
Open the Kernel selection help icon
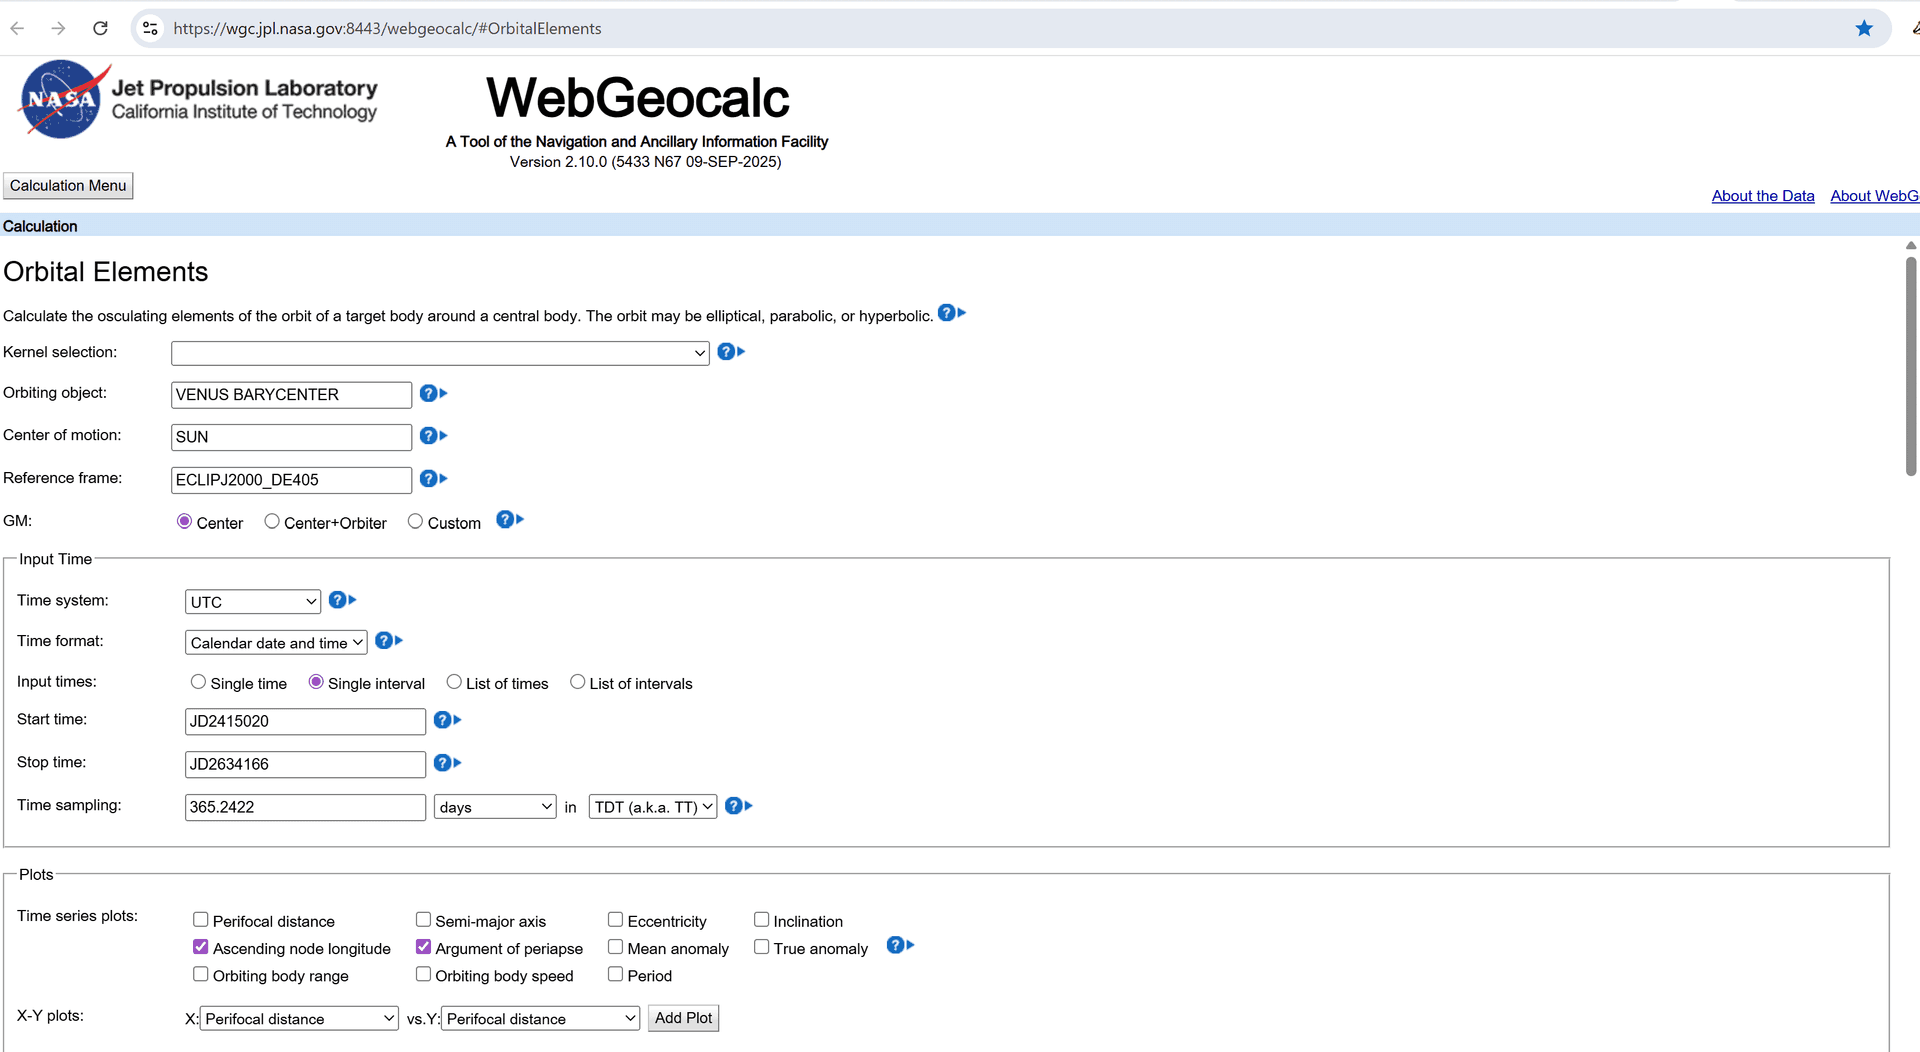point(728,351)
